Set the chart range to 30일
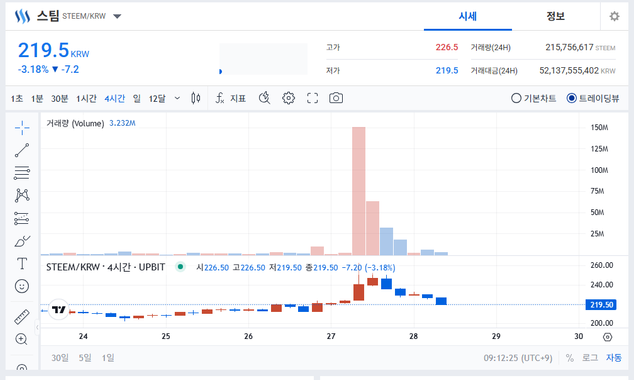Viewport: 634px width, 380px height. click(60, 358)
